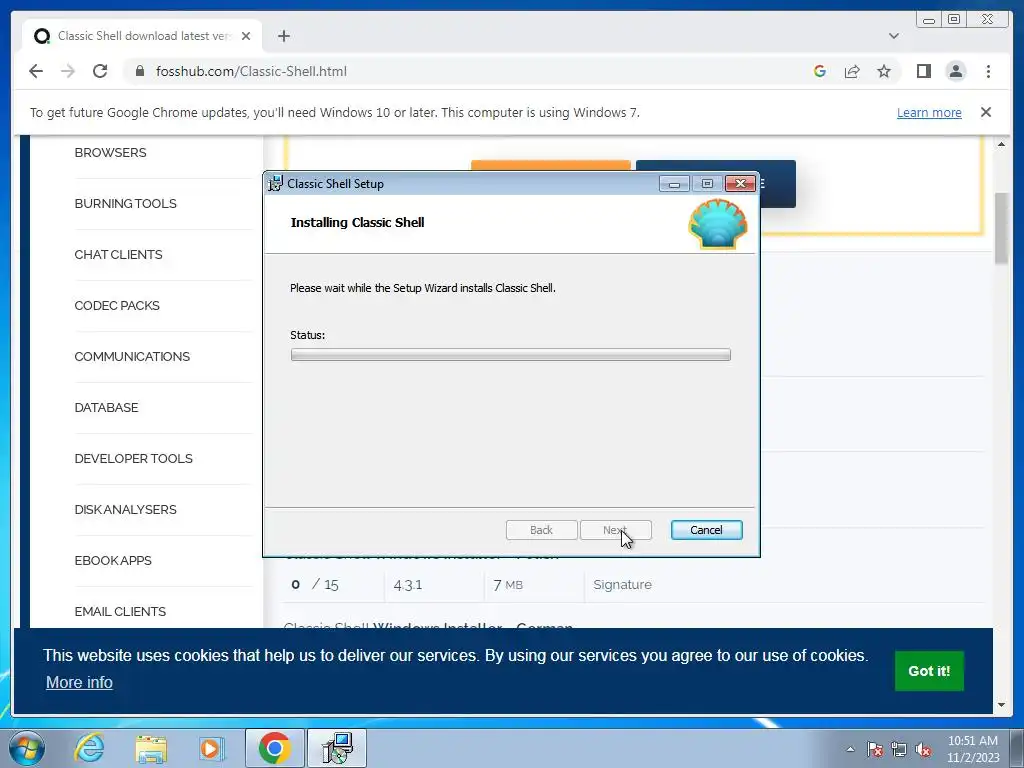Click the disabled Back button
This screenshot has width=1024, height=768.
tap(541, 530)
